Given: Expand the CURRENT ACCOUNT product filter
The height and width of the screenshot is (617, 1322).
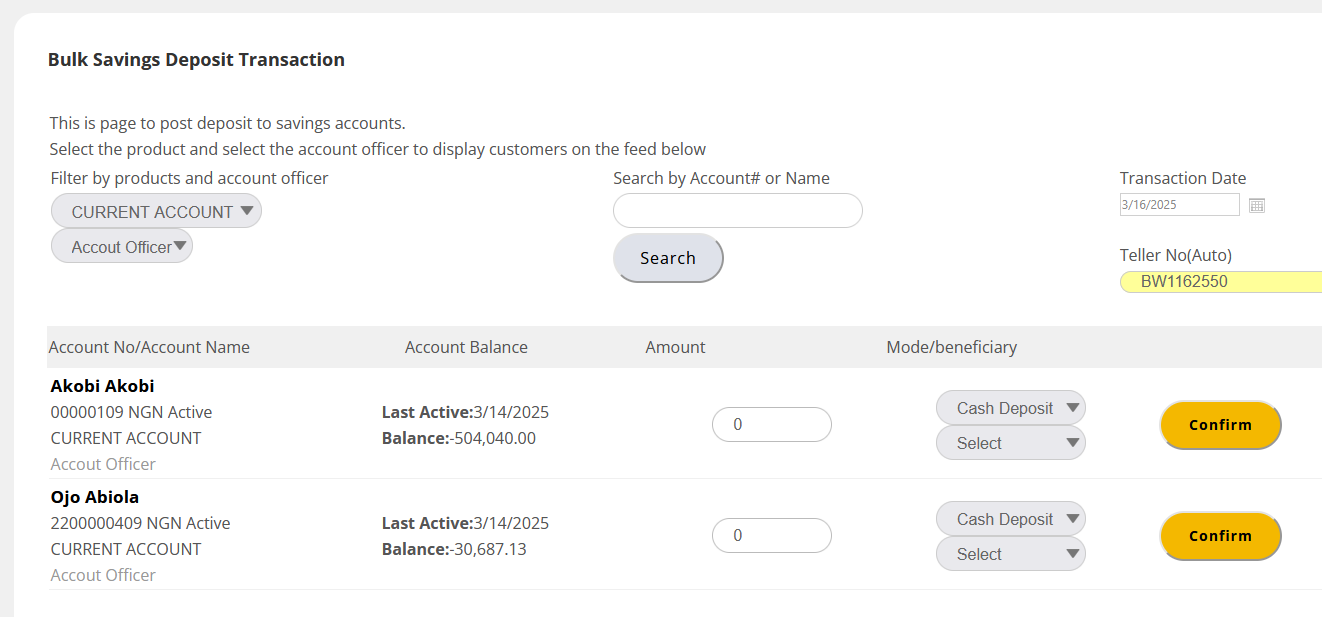Looking at the screenshot, I should pos(156,211).
